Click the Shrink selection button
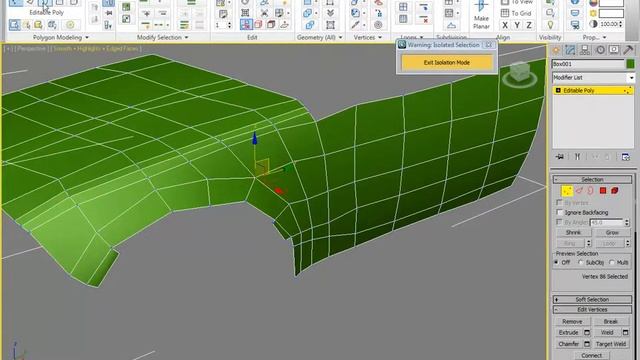The width and height of the screenshot is (640, 360). tap(573, 232)
